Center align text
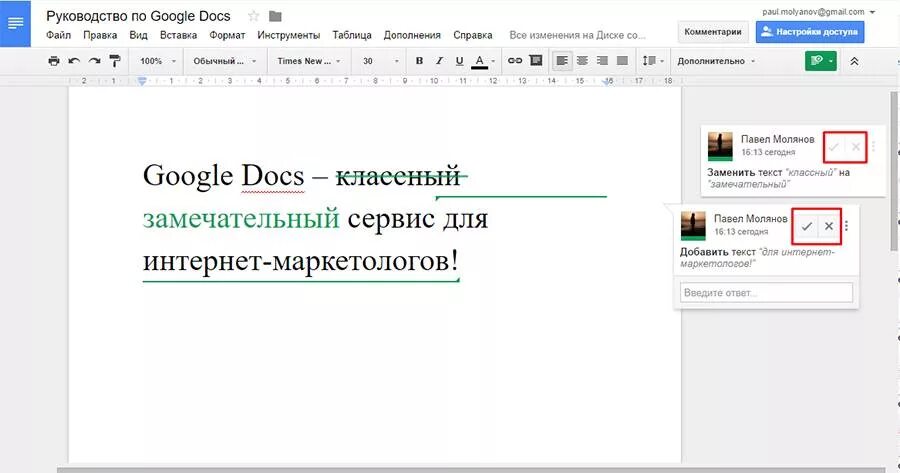 tap(582, 61)
